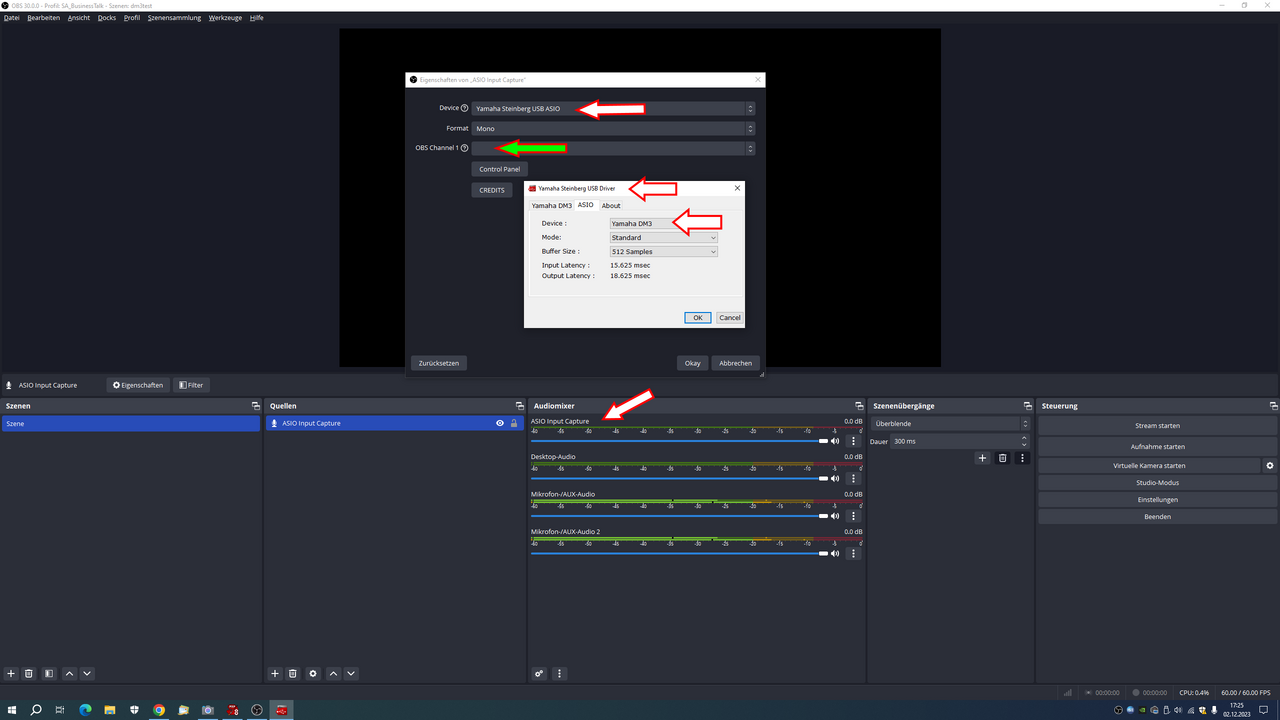Screen dimensions: 1280x720
Task: Add a new source in Quellen dock
Action: (275, 674)
